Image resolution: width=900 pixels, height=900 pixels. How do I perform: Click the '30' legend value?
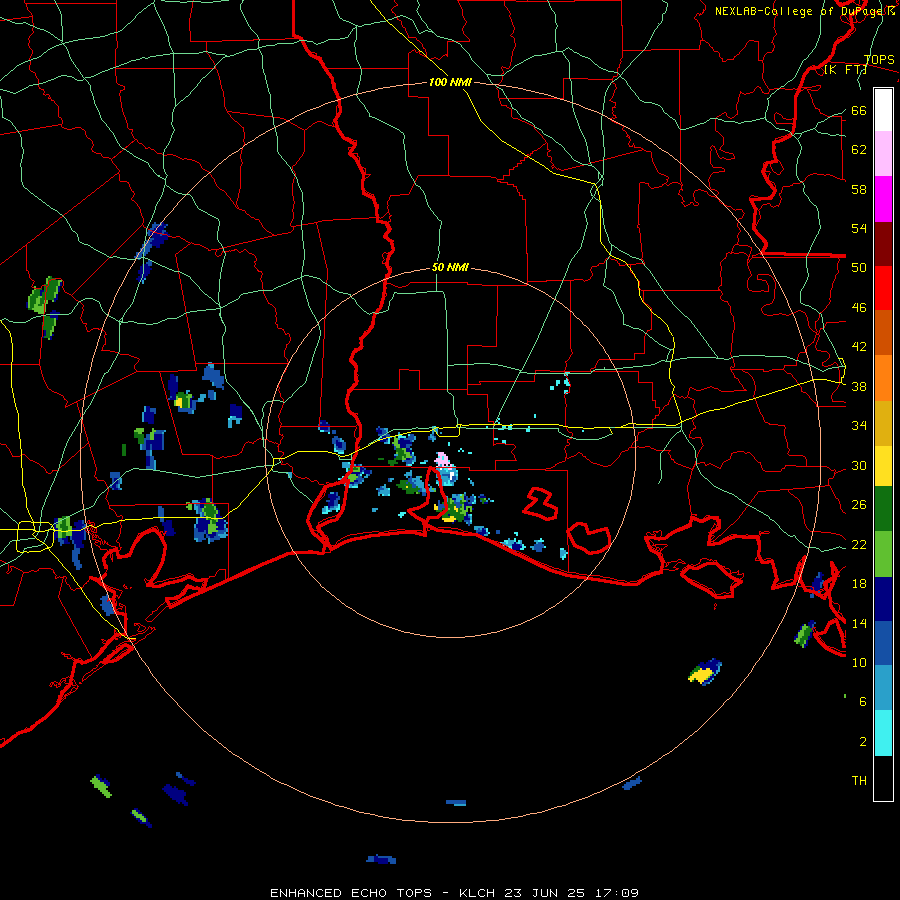[859, 465]
